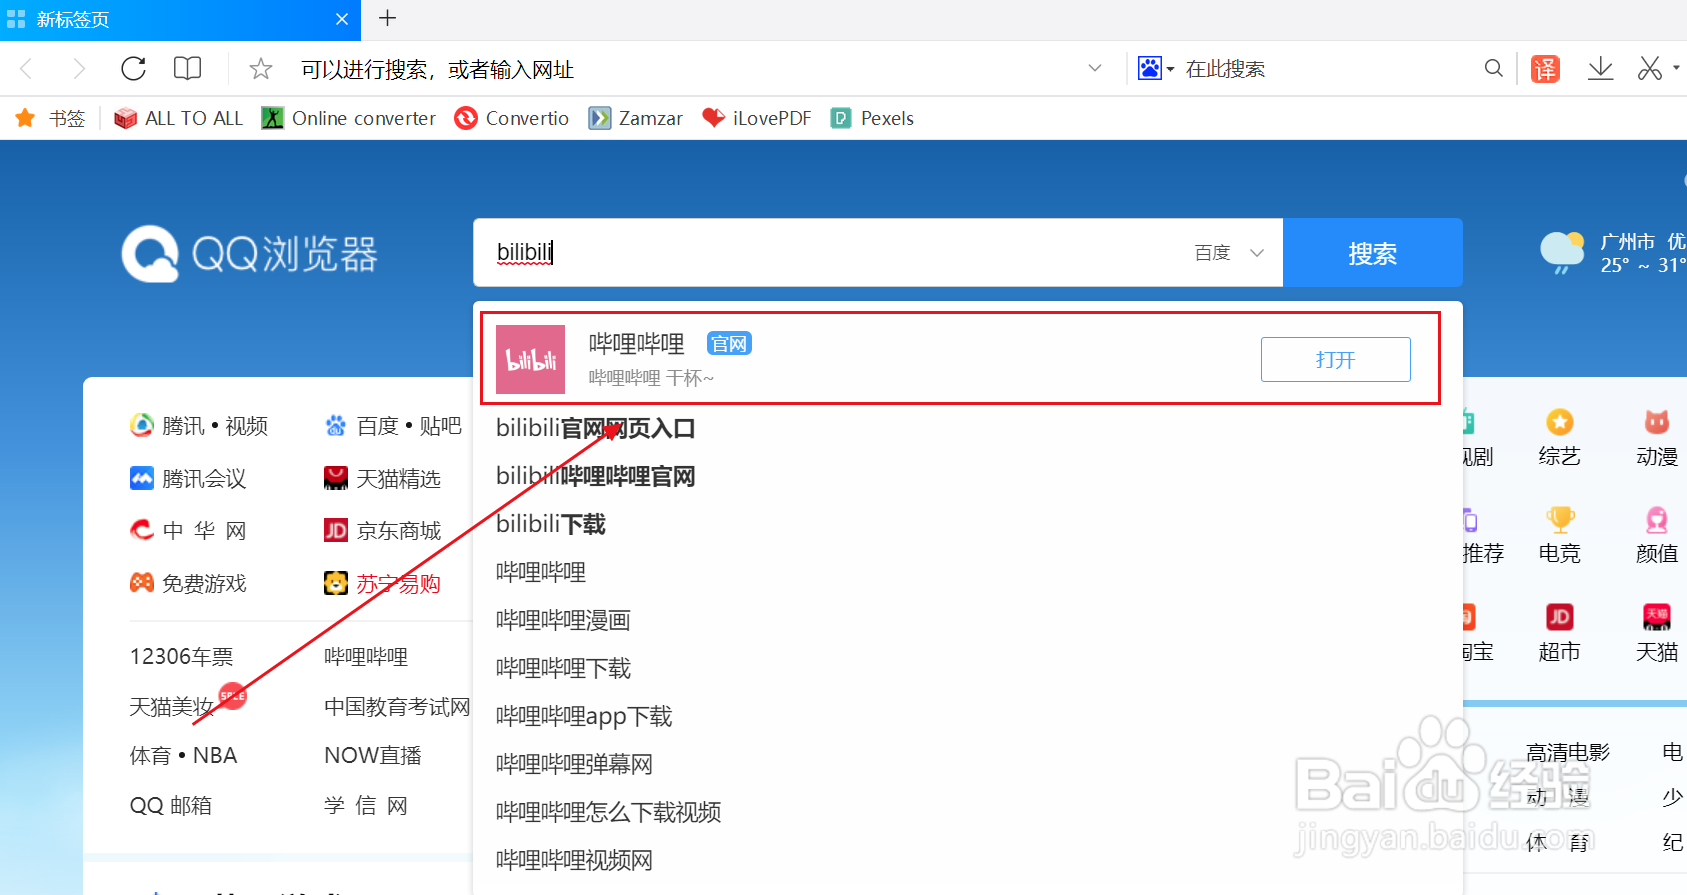Select suggestion 哔哩哔哩怎么下载视频

(x=608, y=812)
